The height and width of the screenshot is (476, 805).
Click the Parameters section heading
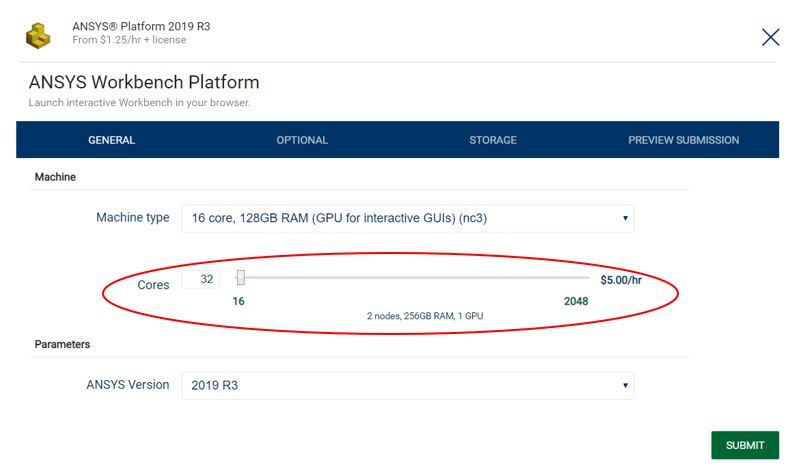point(62,345)
